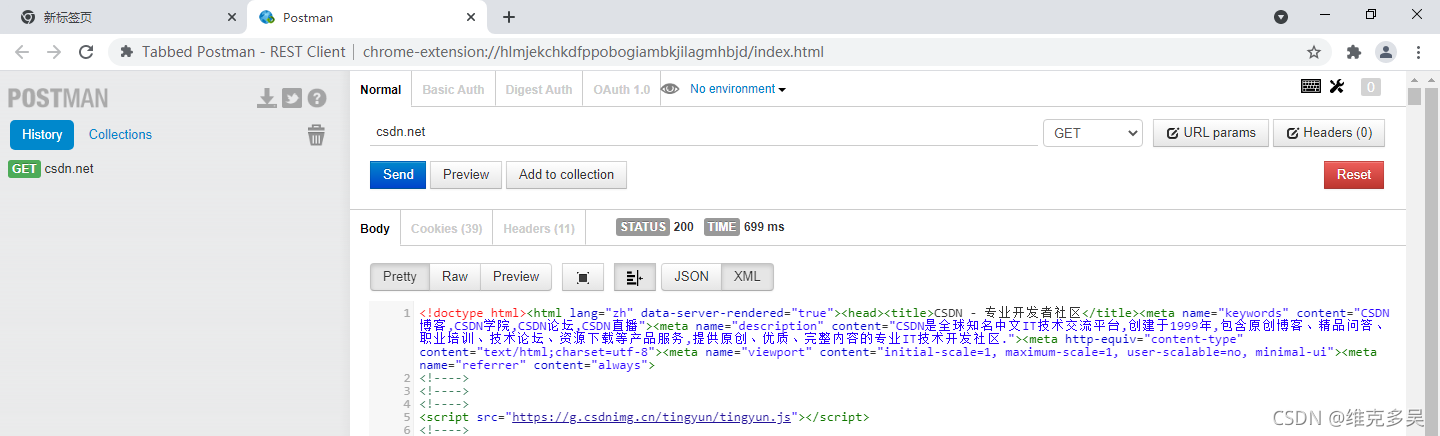This screenshot has width=1440, height=436.
Task: Set response format to JSON
Action: coord(692,277)
